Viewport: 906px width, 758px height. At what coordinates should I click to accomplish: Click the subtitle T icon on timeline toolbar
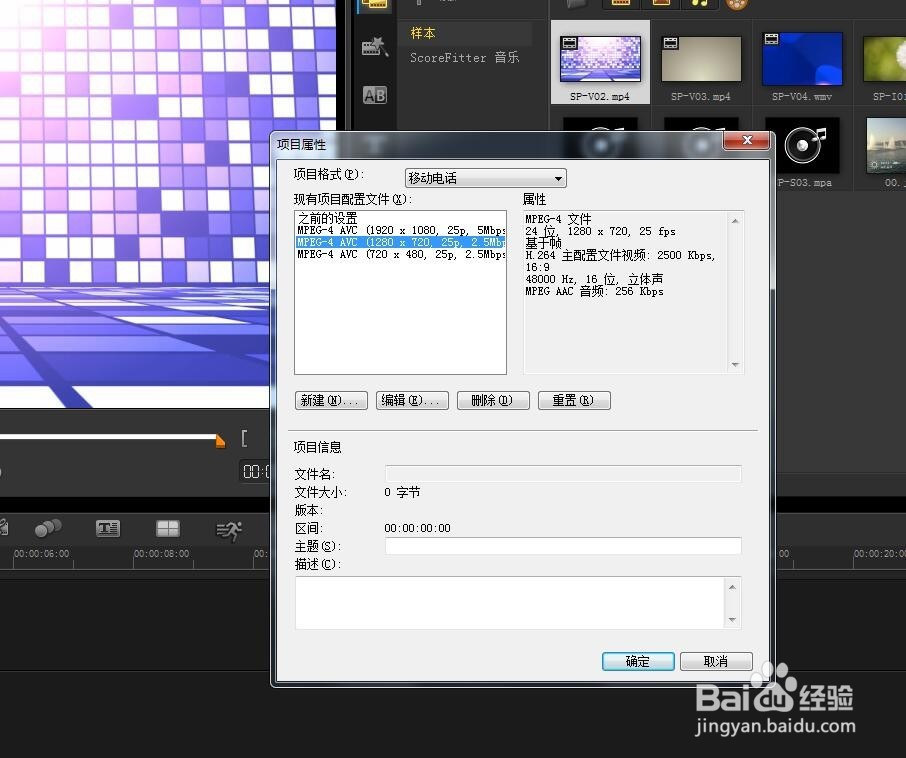[x=108, y=527]
